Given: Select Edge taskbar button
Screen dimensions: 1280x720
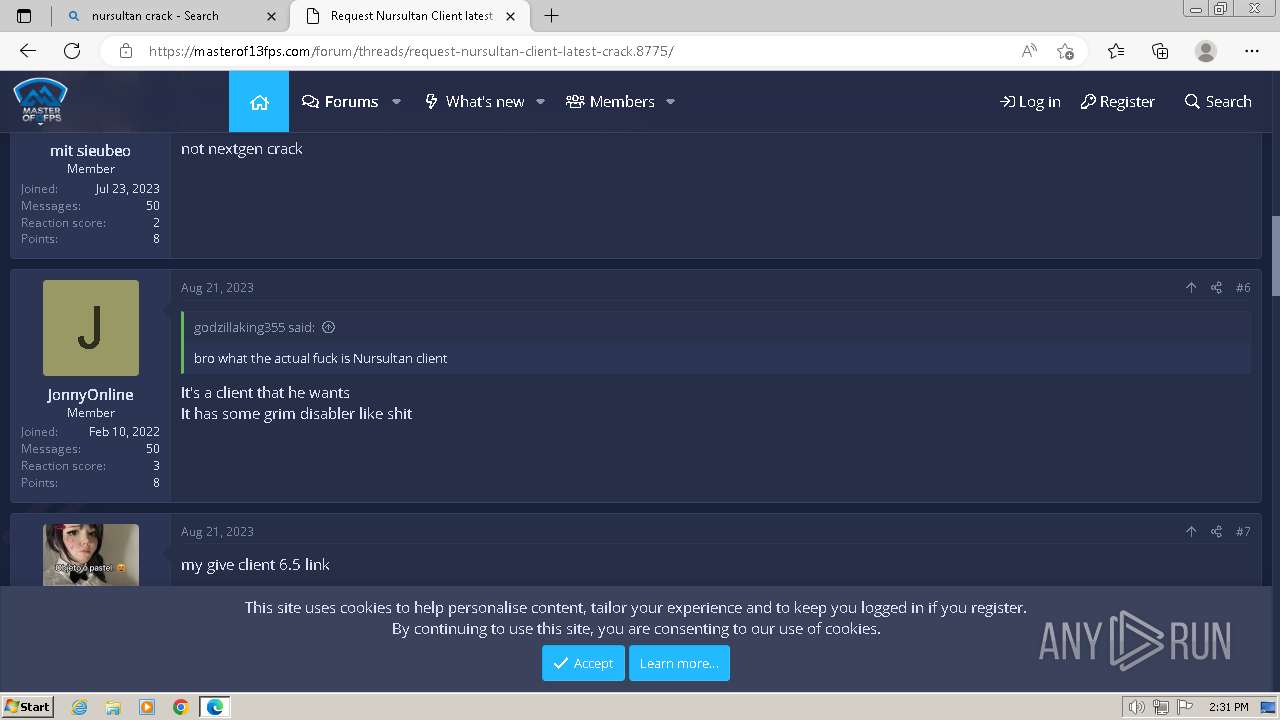Looking at the screenshot, I should tap(215, 707).
